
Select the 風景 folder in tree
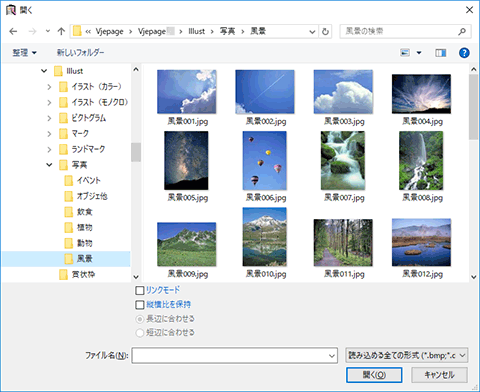click(x=66, y=259)
